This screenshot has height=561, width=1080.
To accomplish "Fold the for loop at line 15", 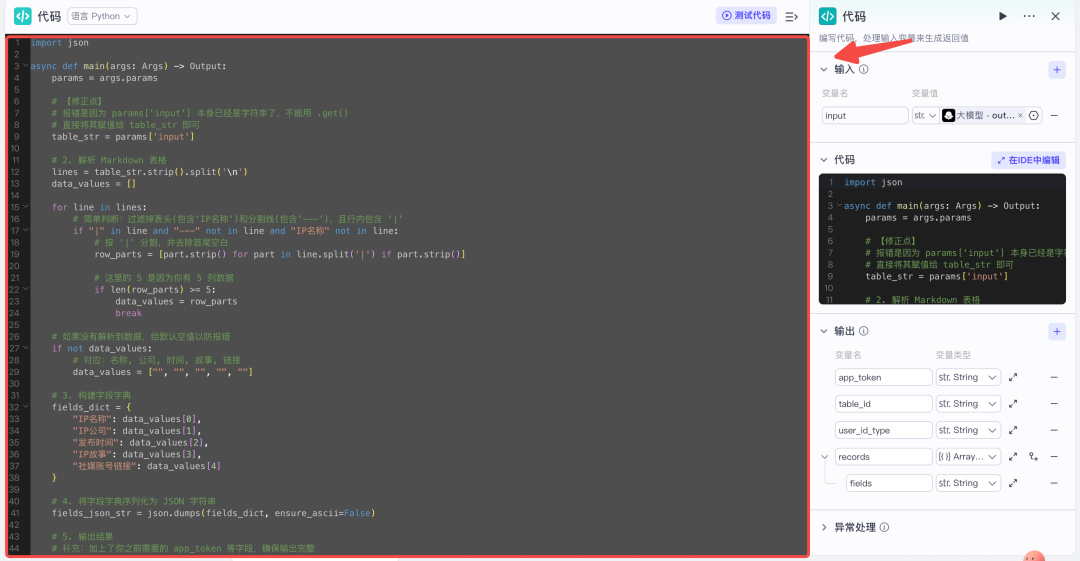I will 25,207.
